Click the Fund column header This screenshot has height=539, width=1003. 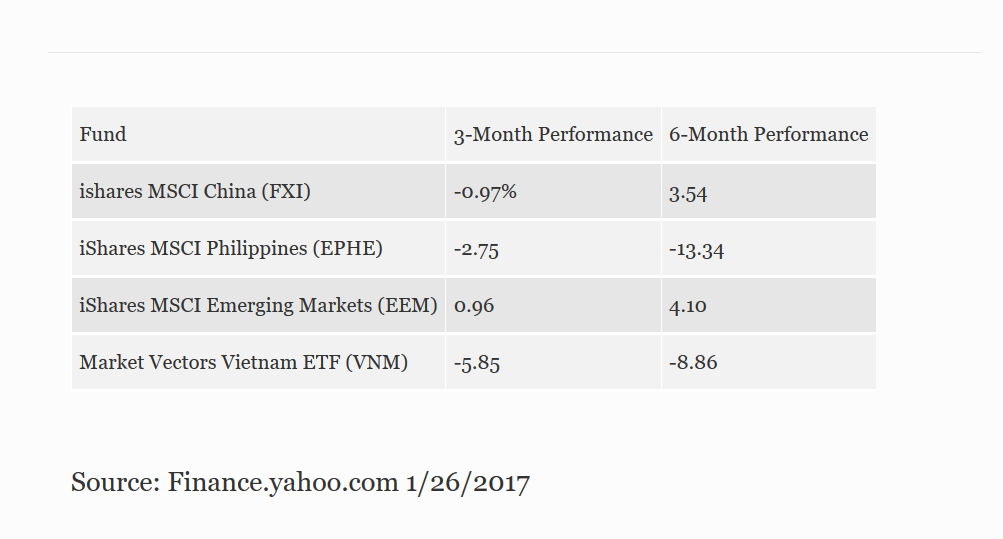coord(258,135)
